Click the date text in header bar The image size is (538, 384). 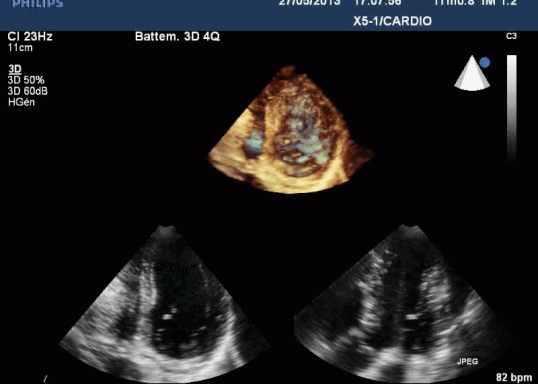coord(309,3)
